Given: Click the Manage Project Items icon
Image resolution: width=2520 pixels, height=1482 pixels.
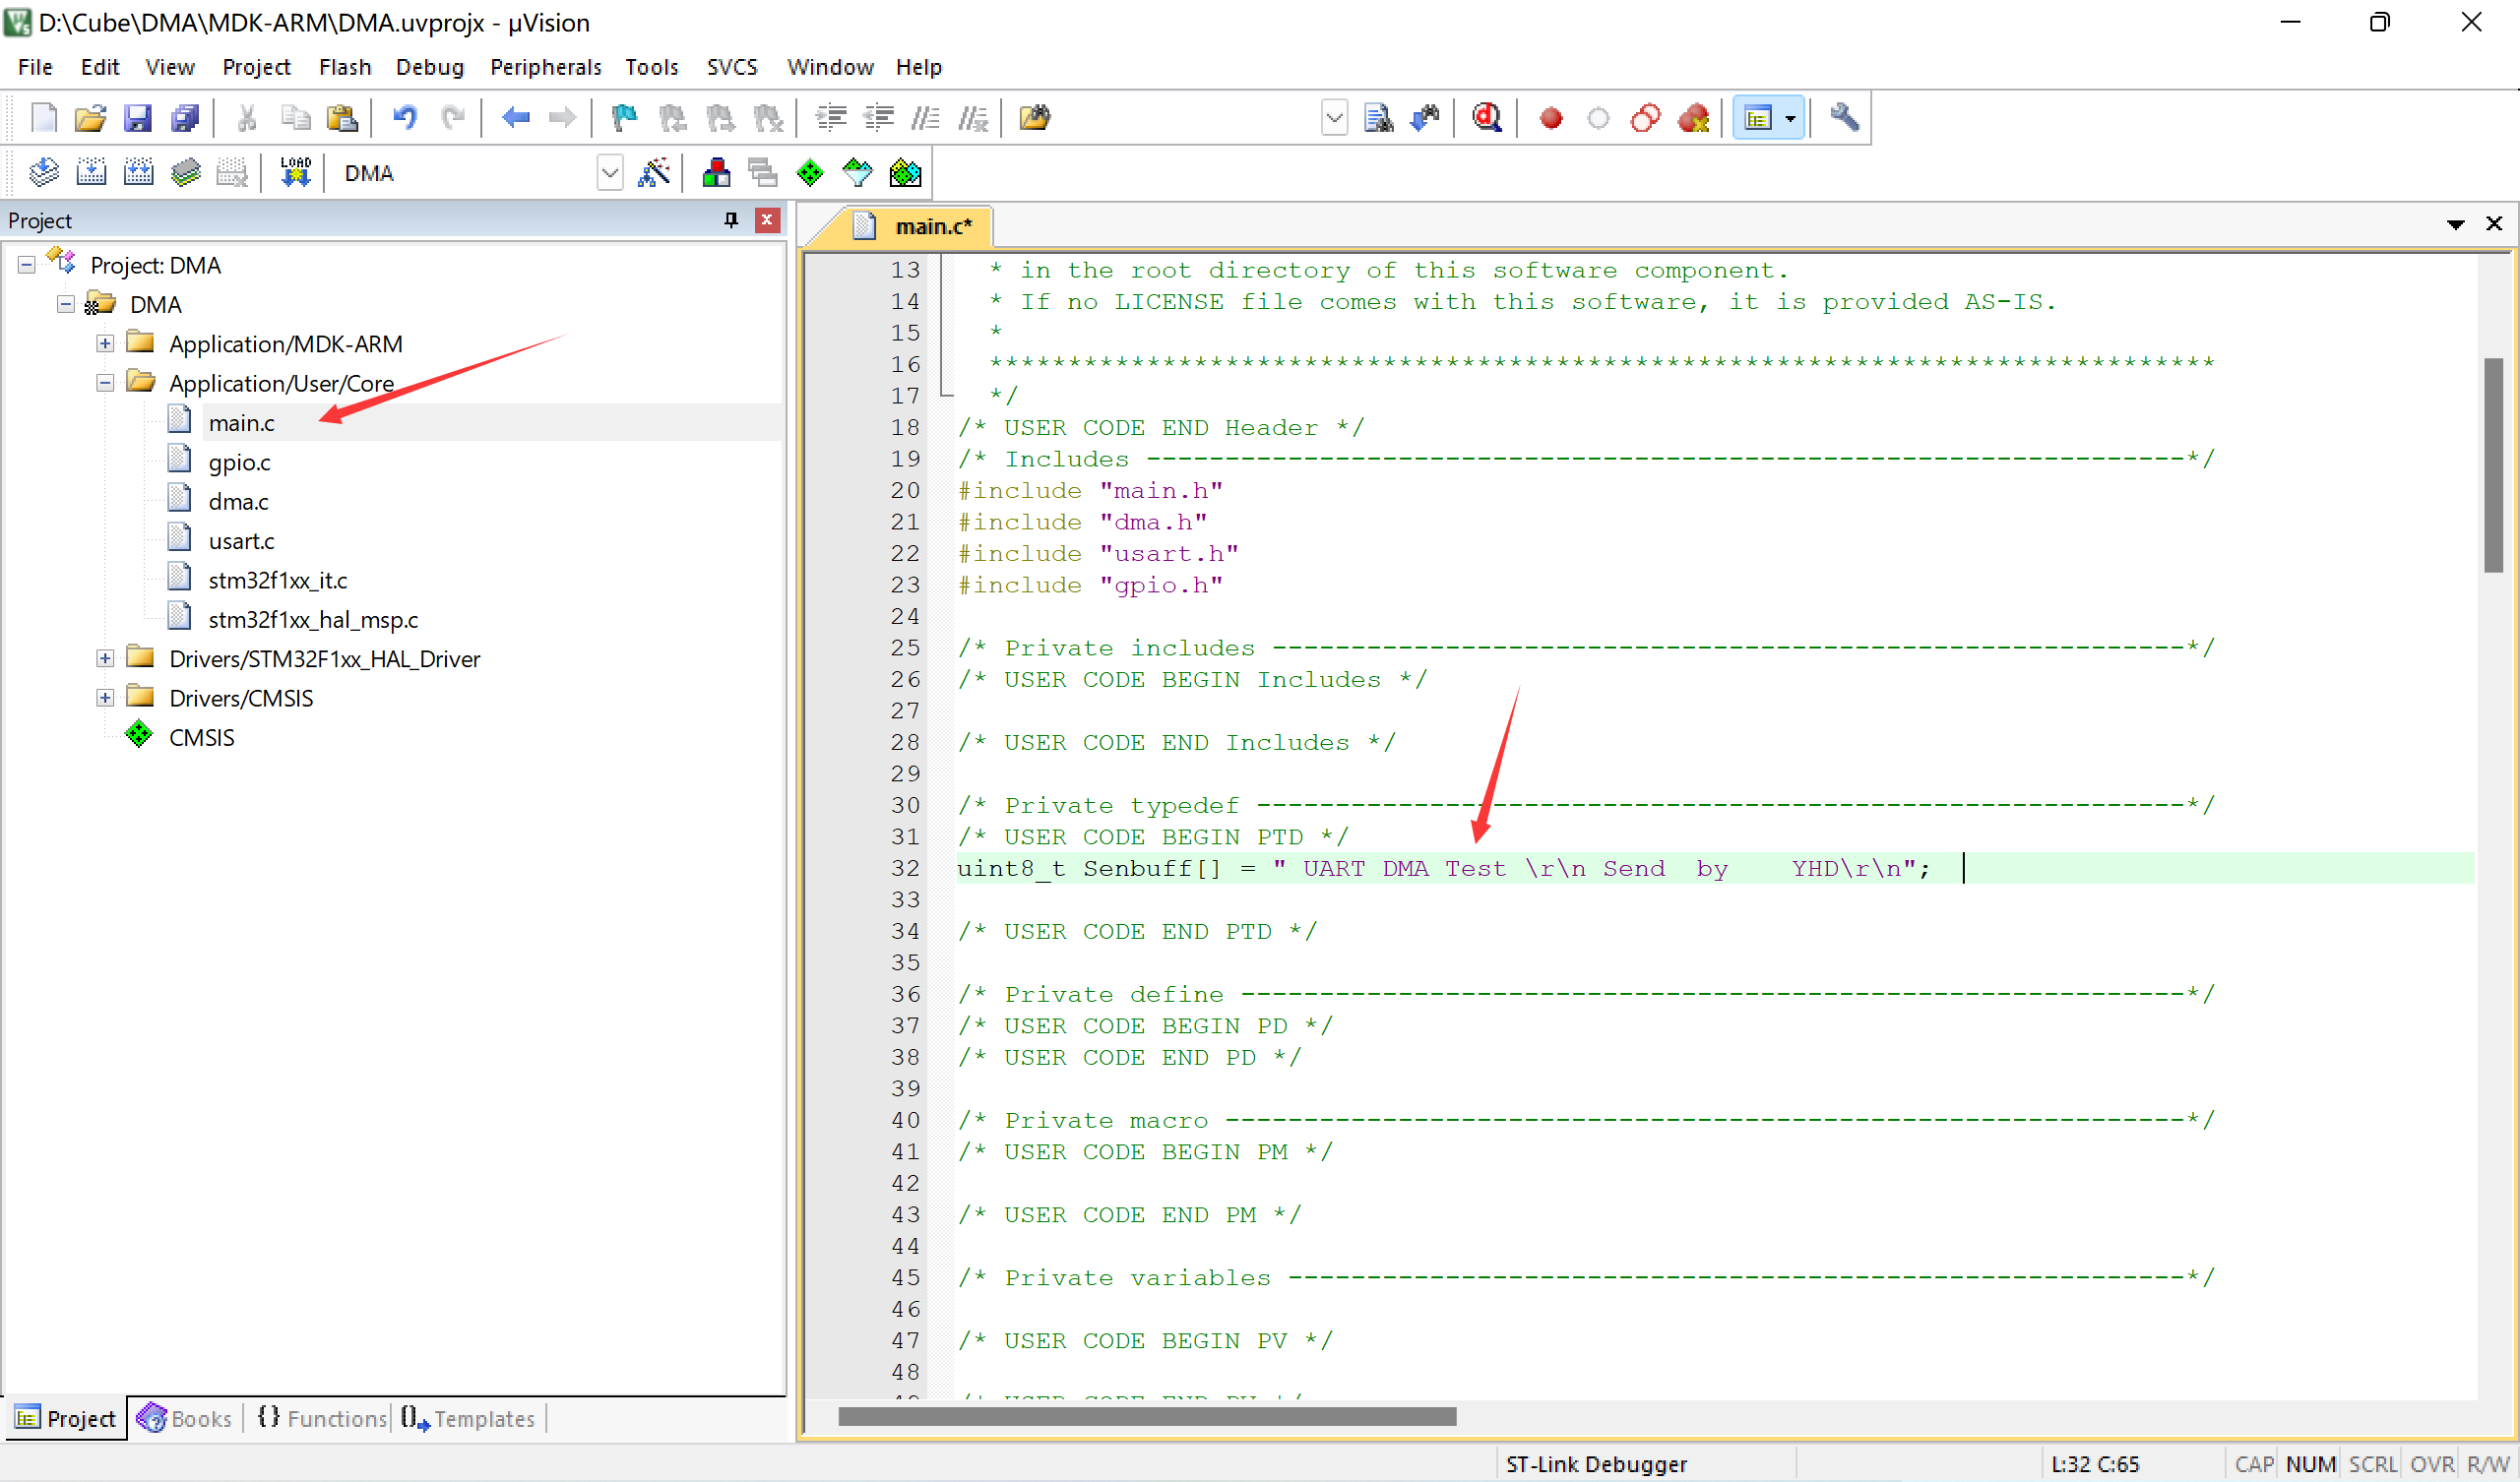Looking at the screenshot, I should tap(716, 173).
